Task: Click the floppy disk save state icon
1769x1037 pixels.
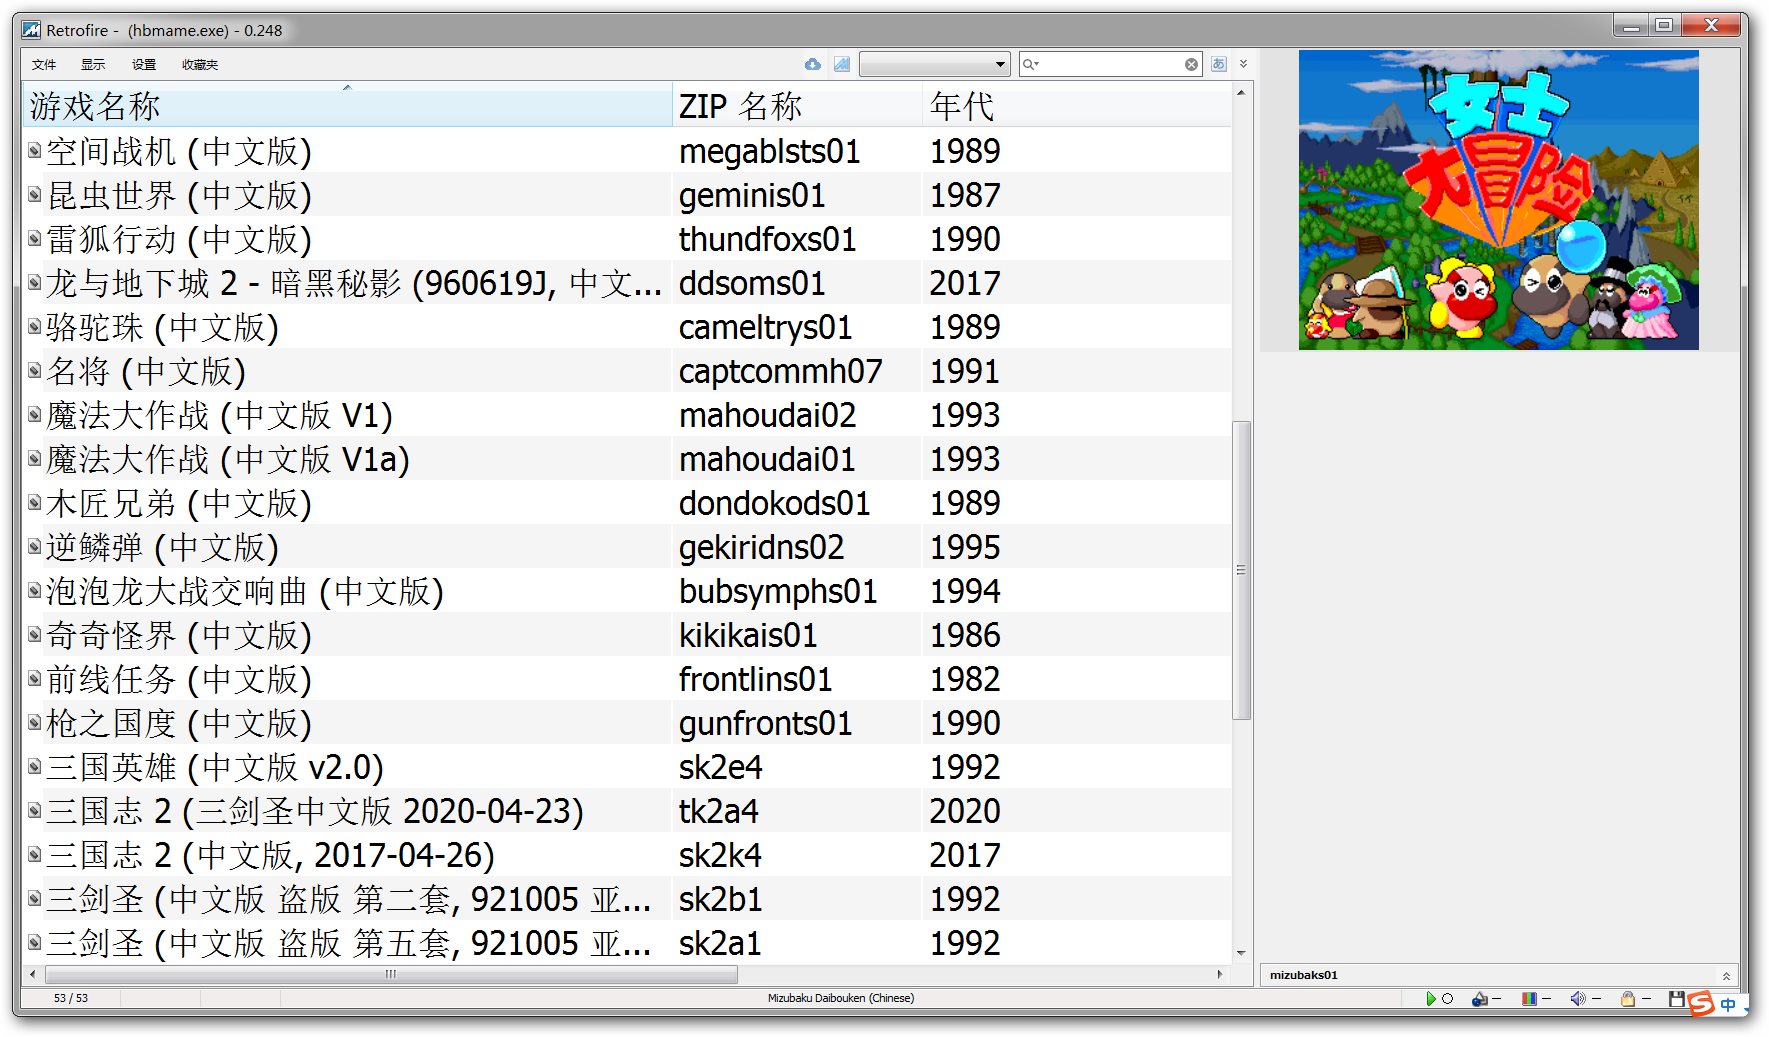Action: click(1677, 998)
